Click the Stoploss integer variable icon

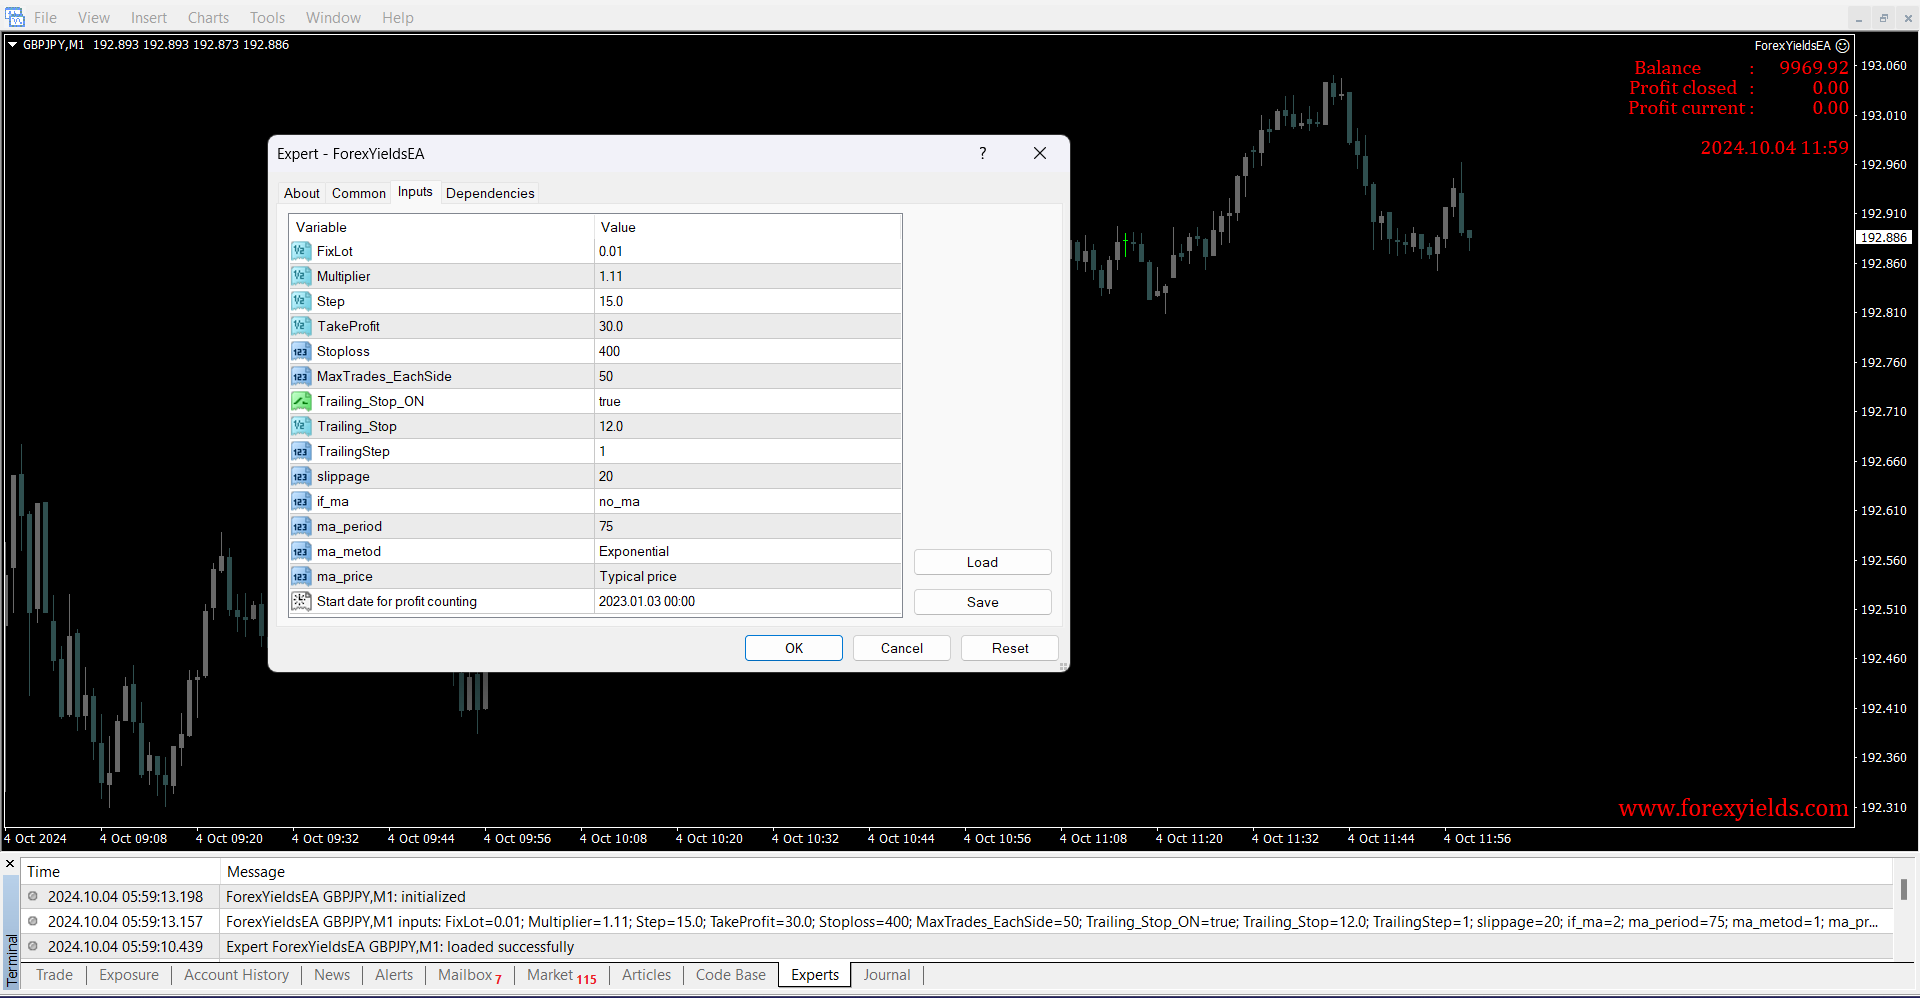coord(301,351)
